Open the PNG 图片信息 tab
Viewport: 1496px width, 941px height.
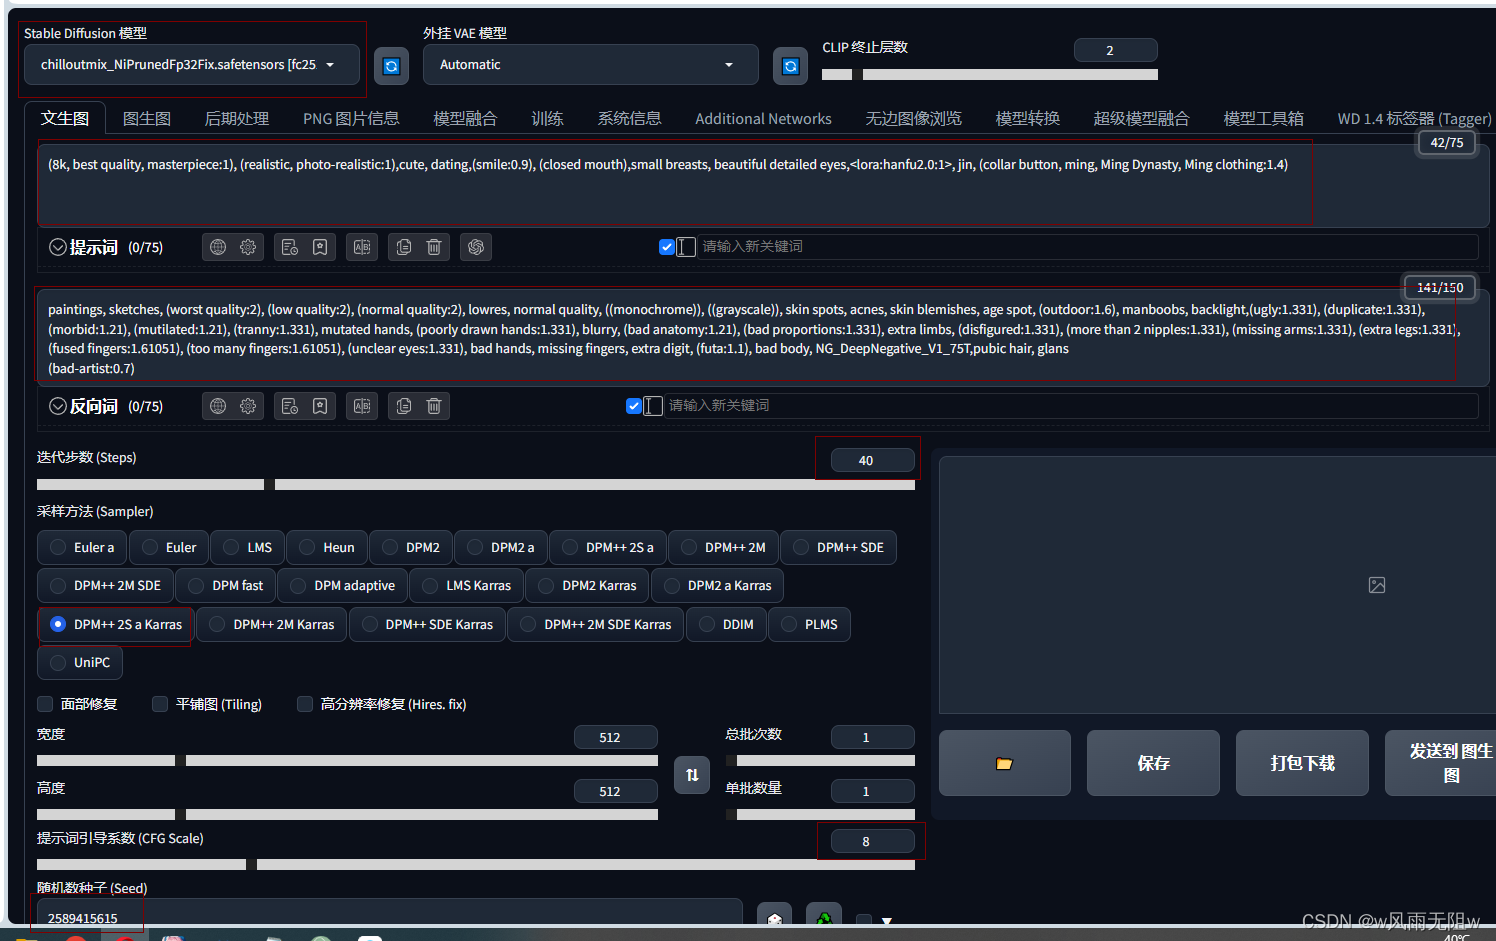pyautogui.click(x=351, y=118)
